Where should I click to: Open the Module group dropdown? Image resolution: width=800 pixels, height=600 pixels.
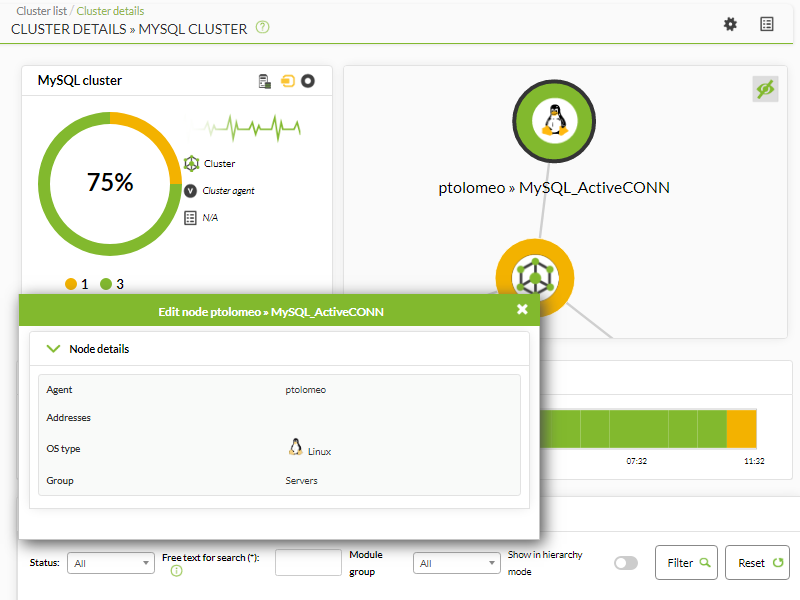[x=457, y=563]
